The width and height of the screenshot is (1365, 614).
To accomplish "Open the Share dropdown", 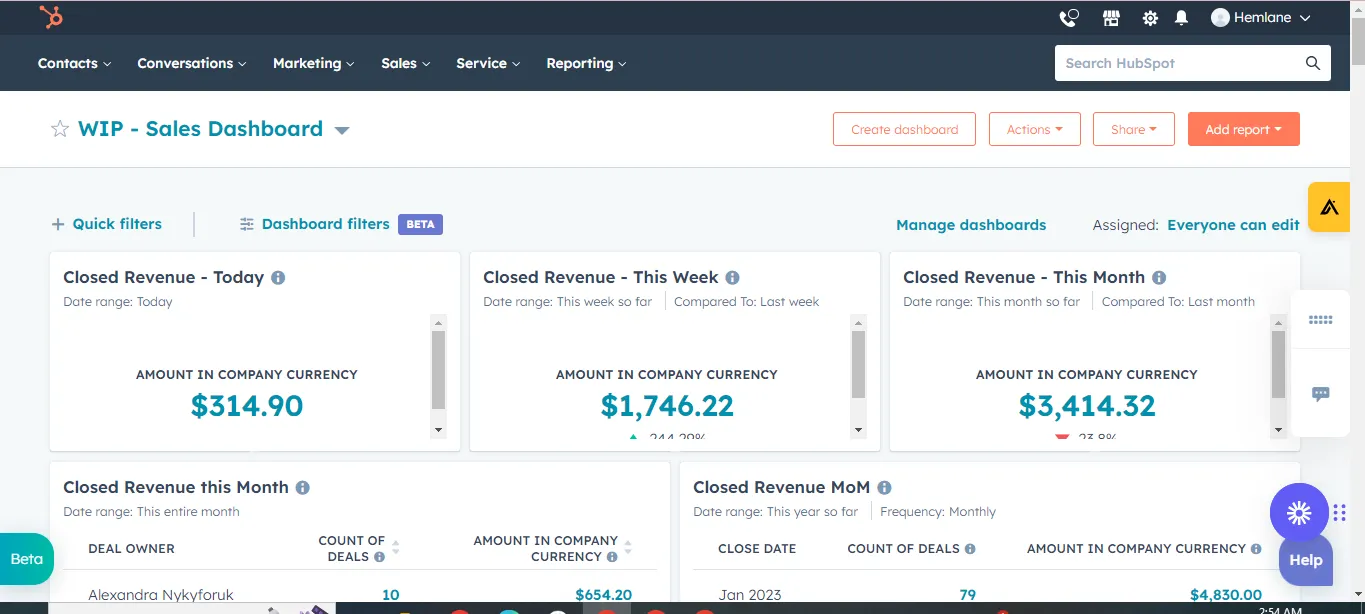I will (x=1133, y=129).
